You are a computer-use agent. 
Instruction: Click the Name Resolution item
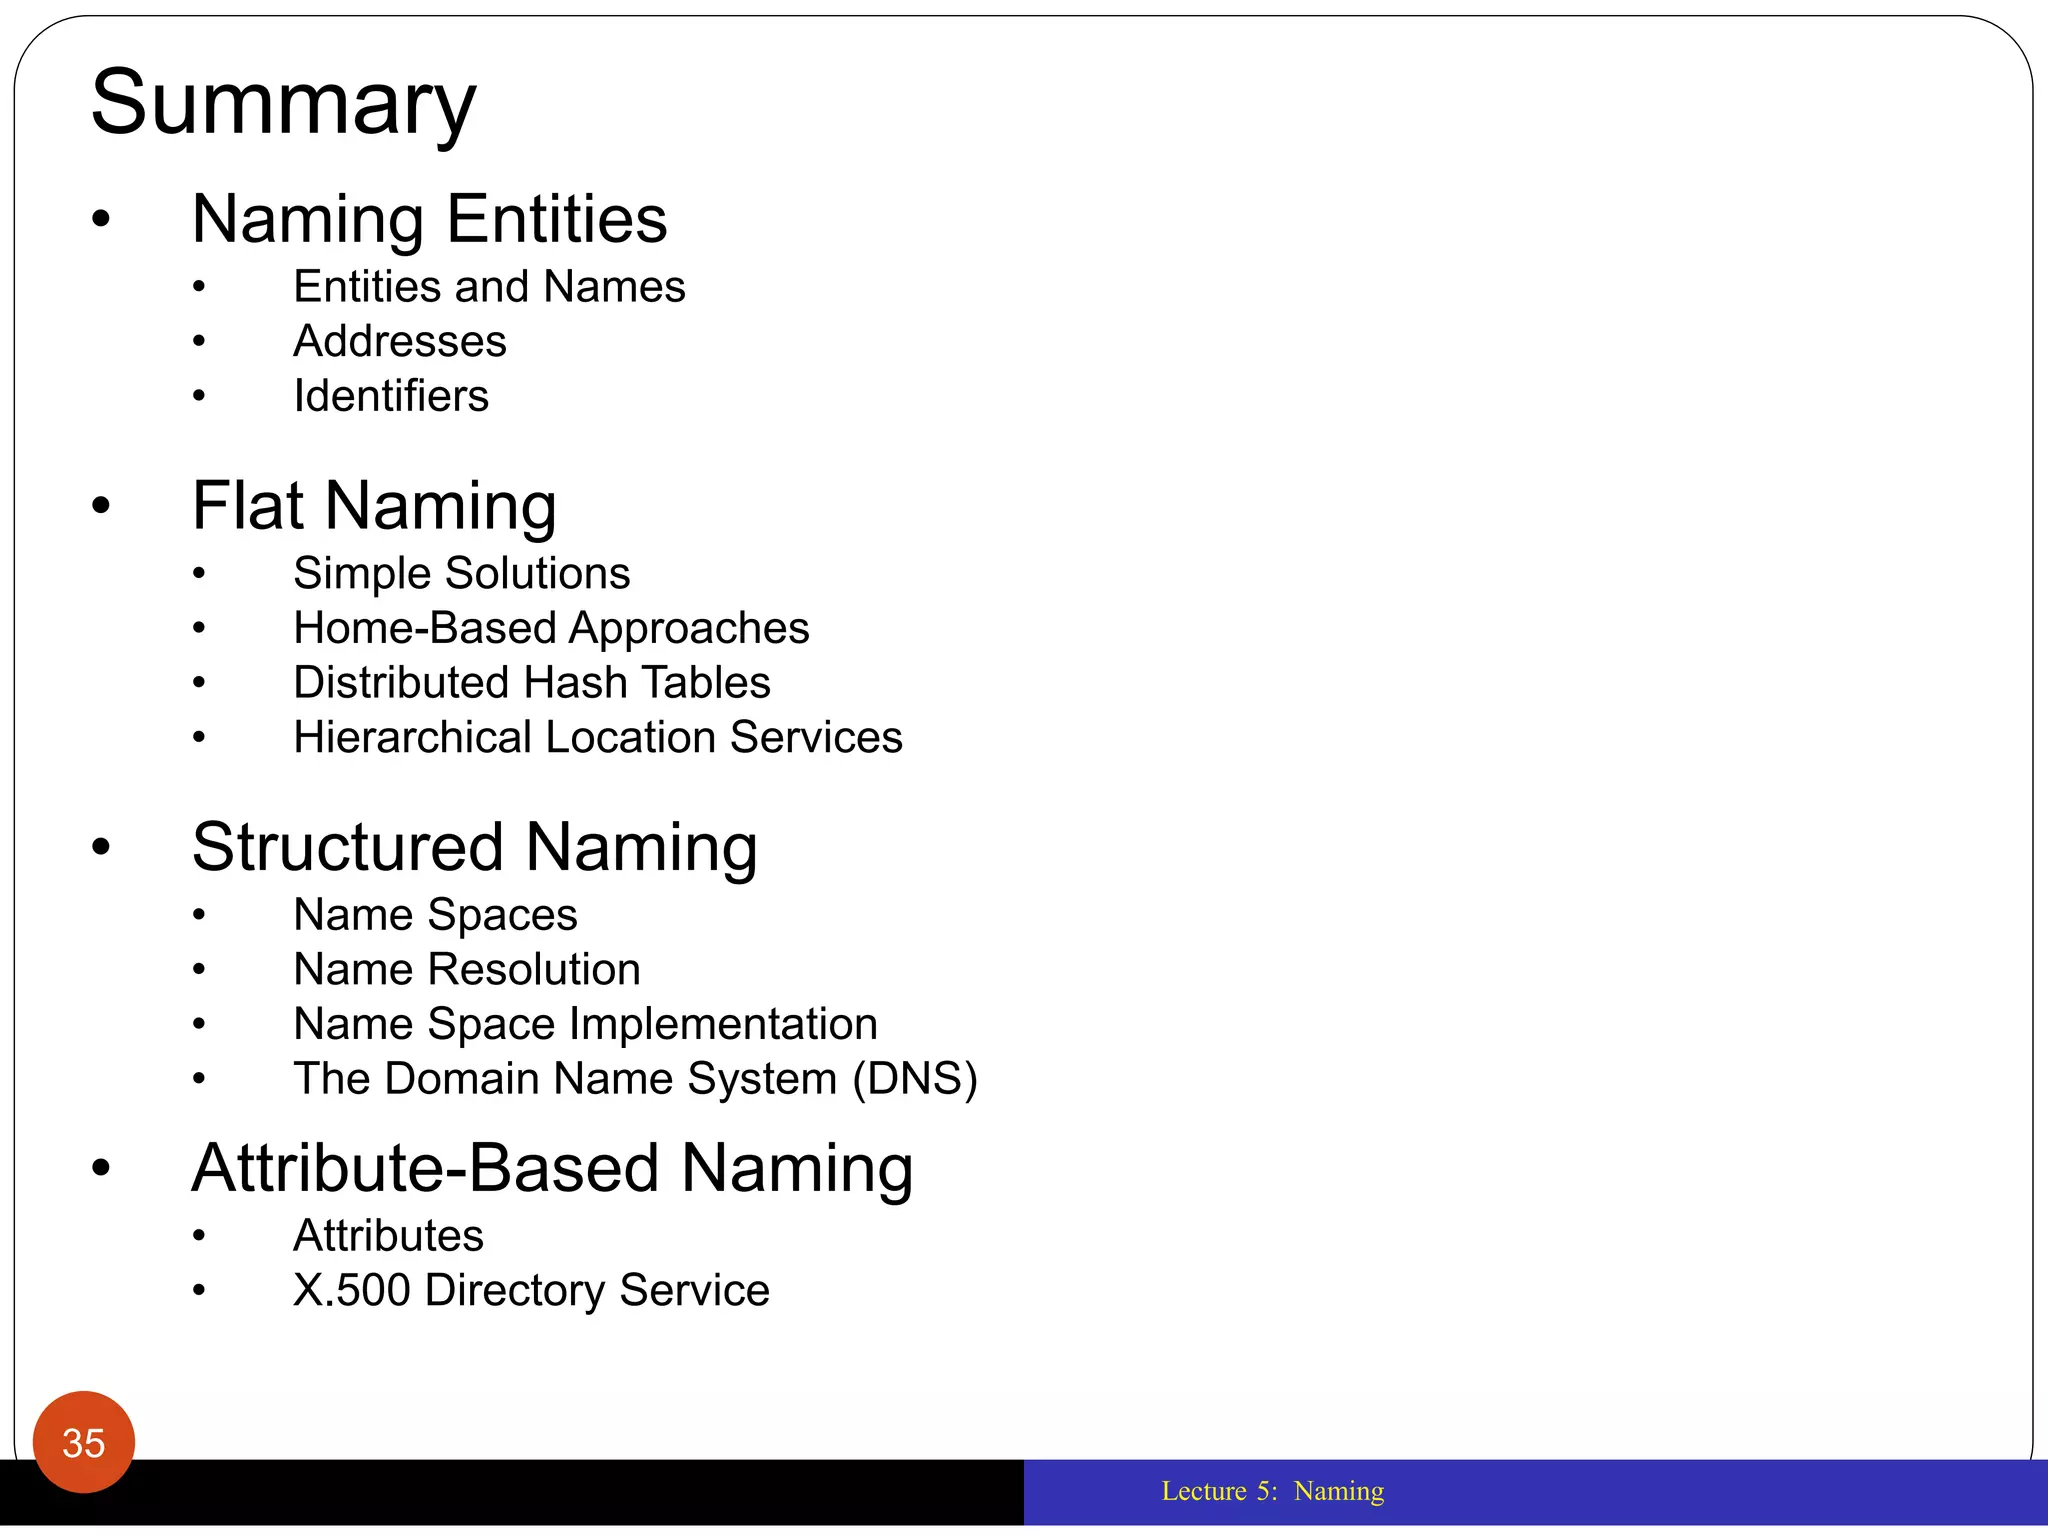pyautogui.click(x=466, y=970)
